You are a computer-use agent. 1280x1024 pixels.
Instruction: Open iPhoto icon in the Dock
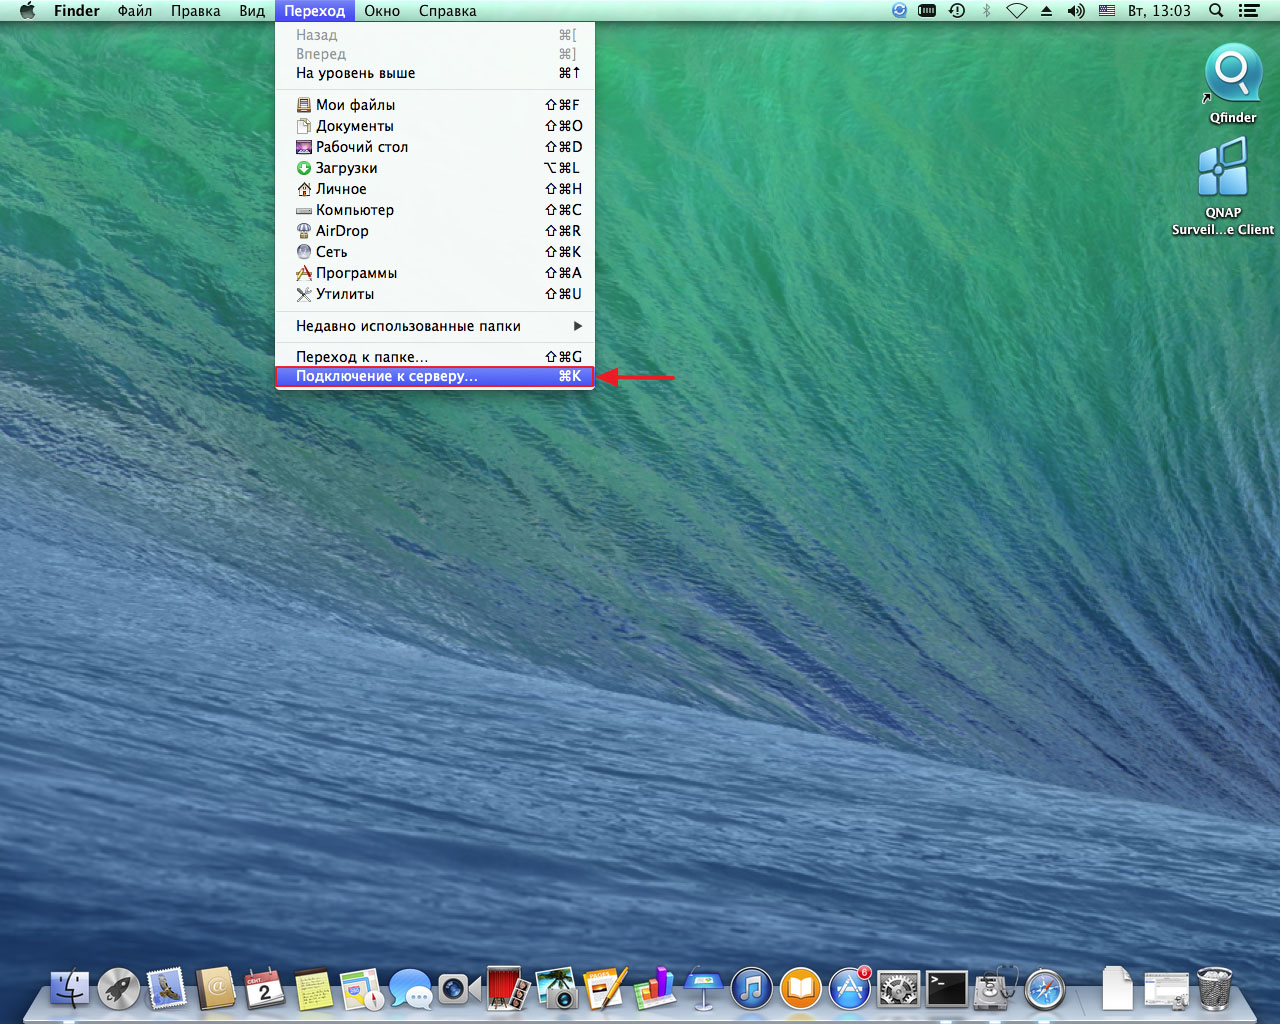(x=556, y=989)
